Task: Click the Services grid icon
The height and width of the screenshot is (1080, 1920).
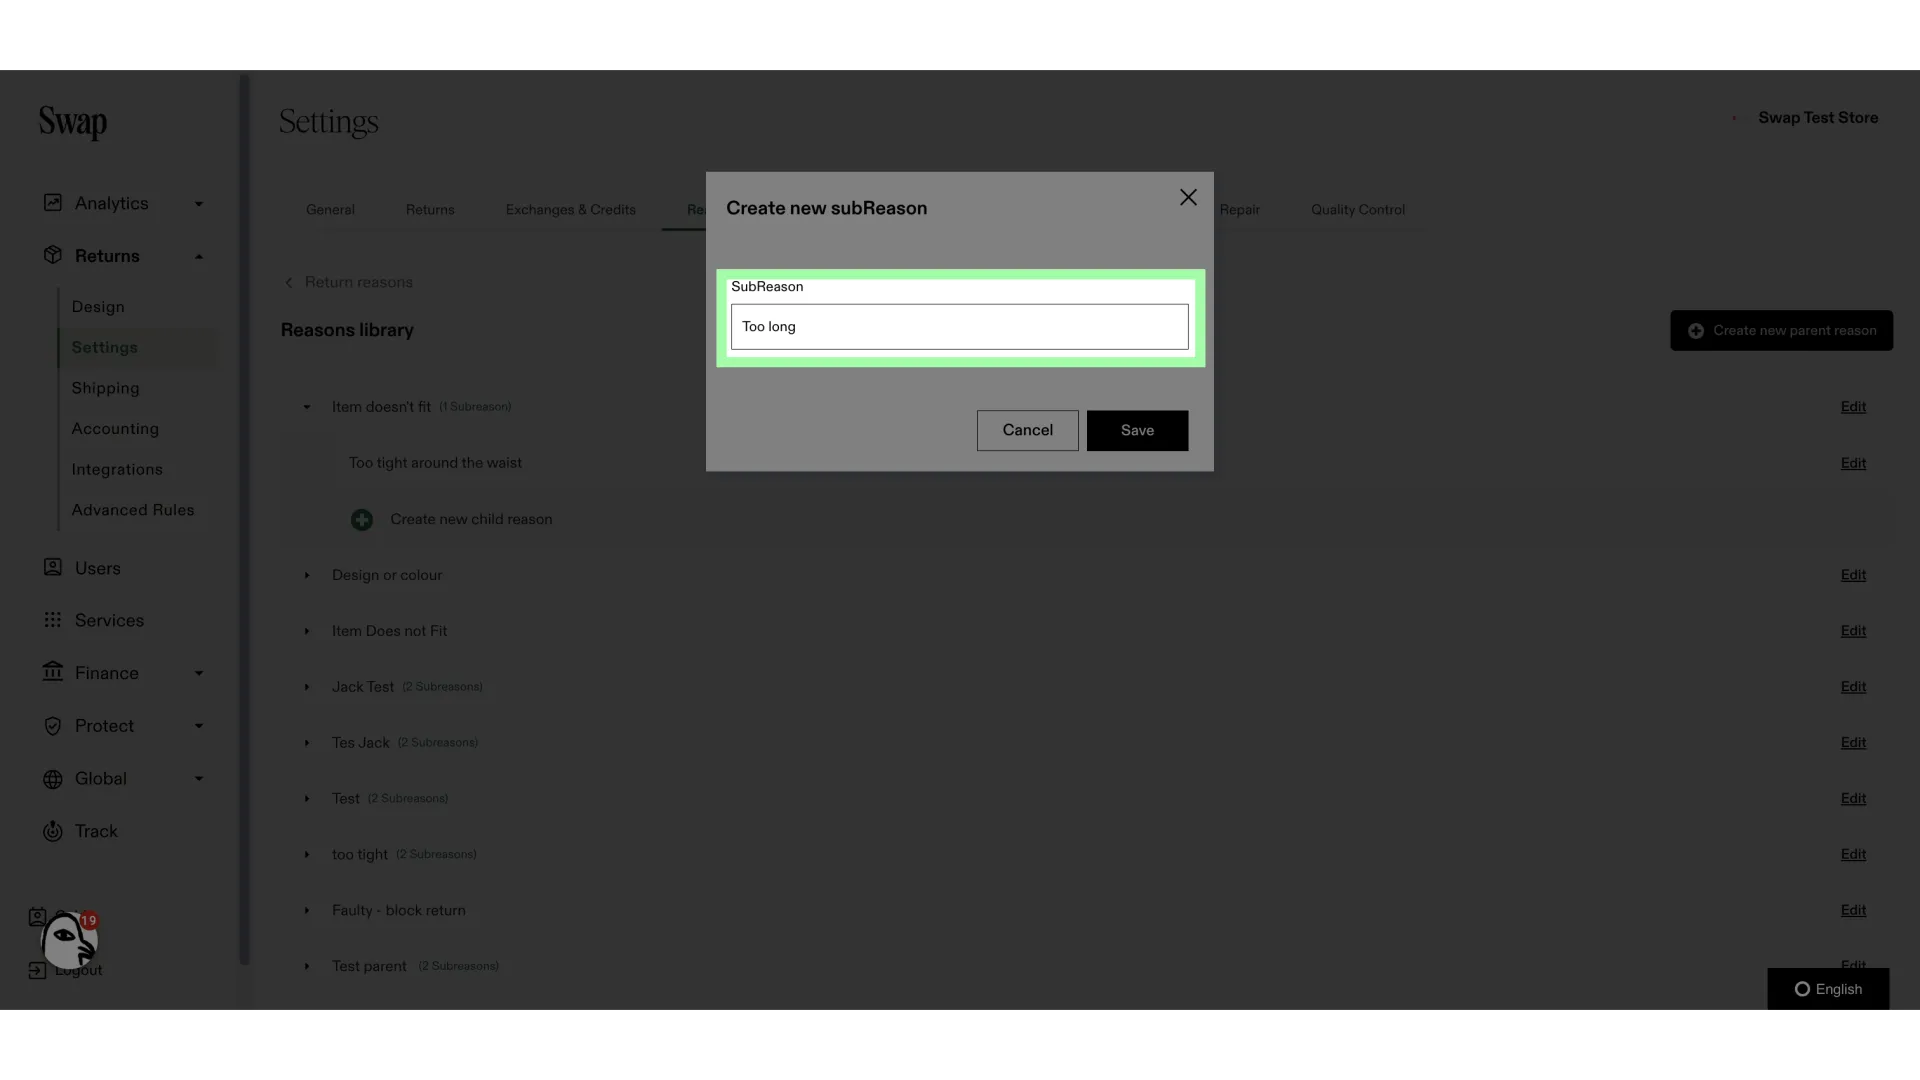Action: tap(53, 620)
